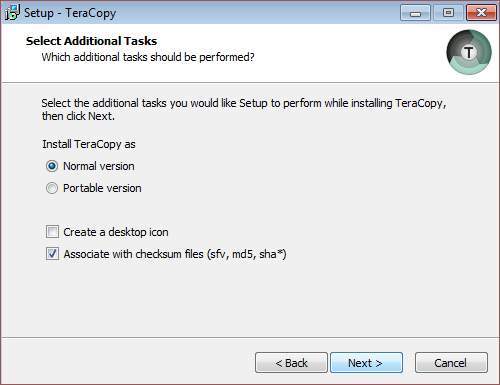Click the installer icon in title bar
This screenshot has height=385, width=500.
12,13
